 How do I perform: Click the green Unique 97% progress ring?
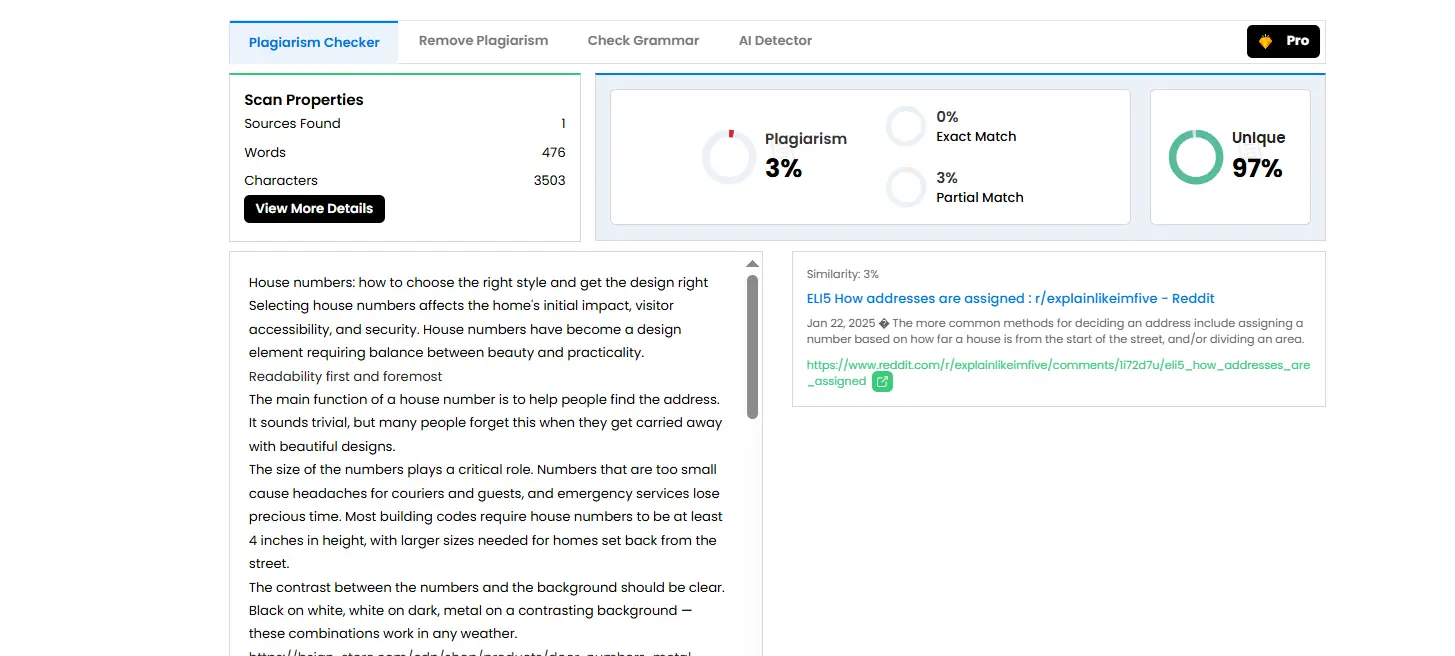pyautogui.click(x=1195, y=157)
